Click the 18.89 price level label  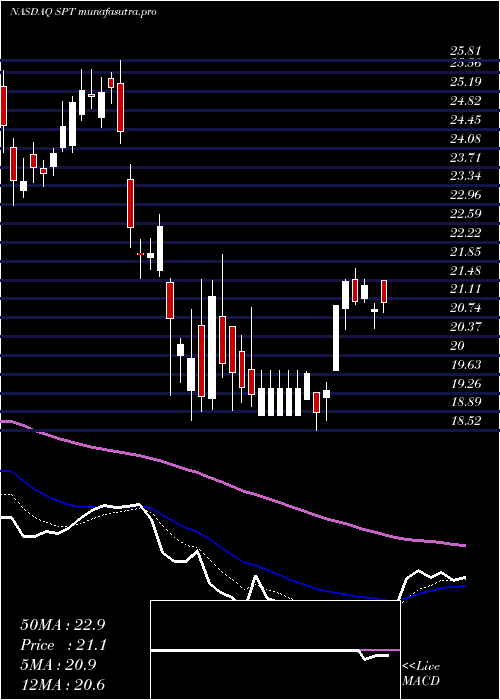coord(465,402)
